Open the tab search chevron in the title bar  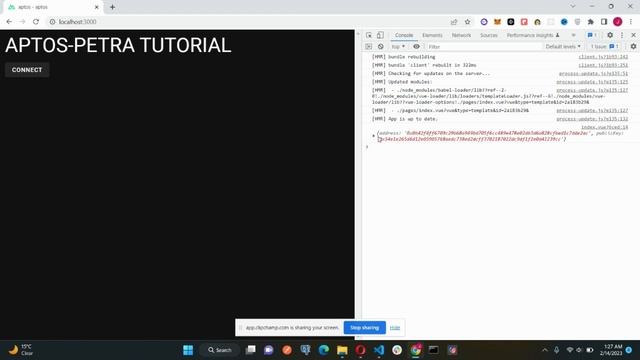click(573, 7)
